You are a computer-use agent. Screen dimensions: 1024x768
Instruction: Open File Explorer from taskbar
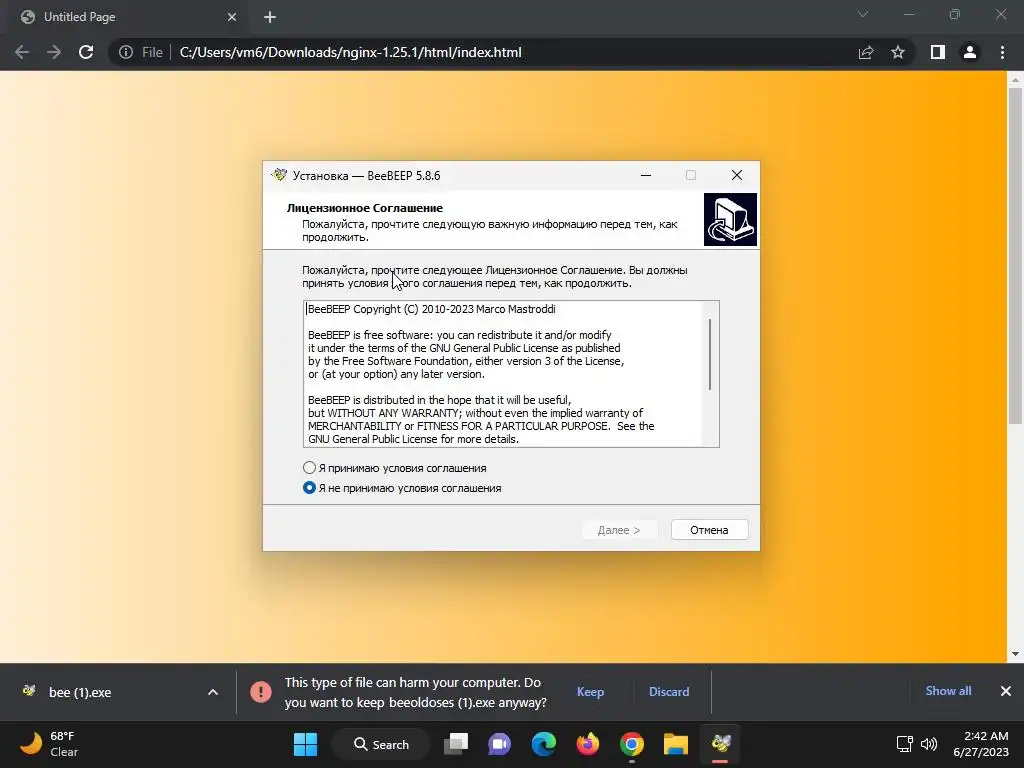[x=676, y=744]
